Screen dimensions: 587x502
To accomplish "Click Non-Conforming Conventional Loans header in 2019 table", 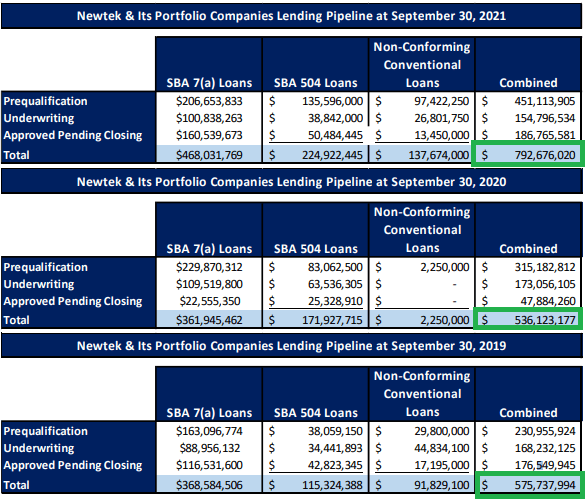I will tap(422, 394).
